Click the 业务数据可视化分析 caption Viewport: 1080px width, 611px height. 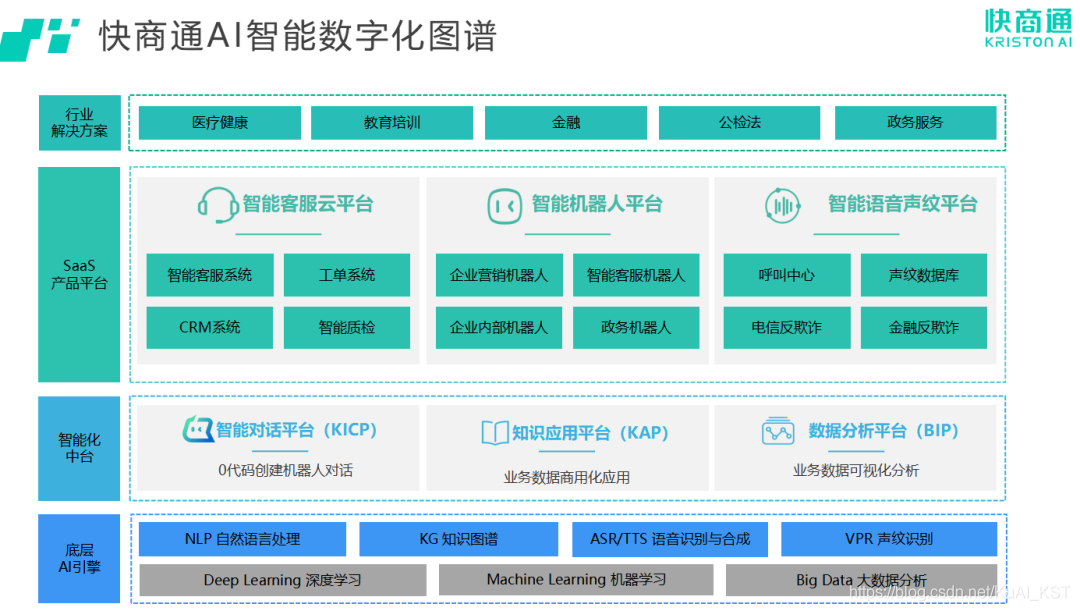tap(855, 470)
